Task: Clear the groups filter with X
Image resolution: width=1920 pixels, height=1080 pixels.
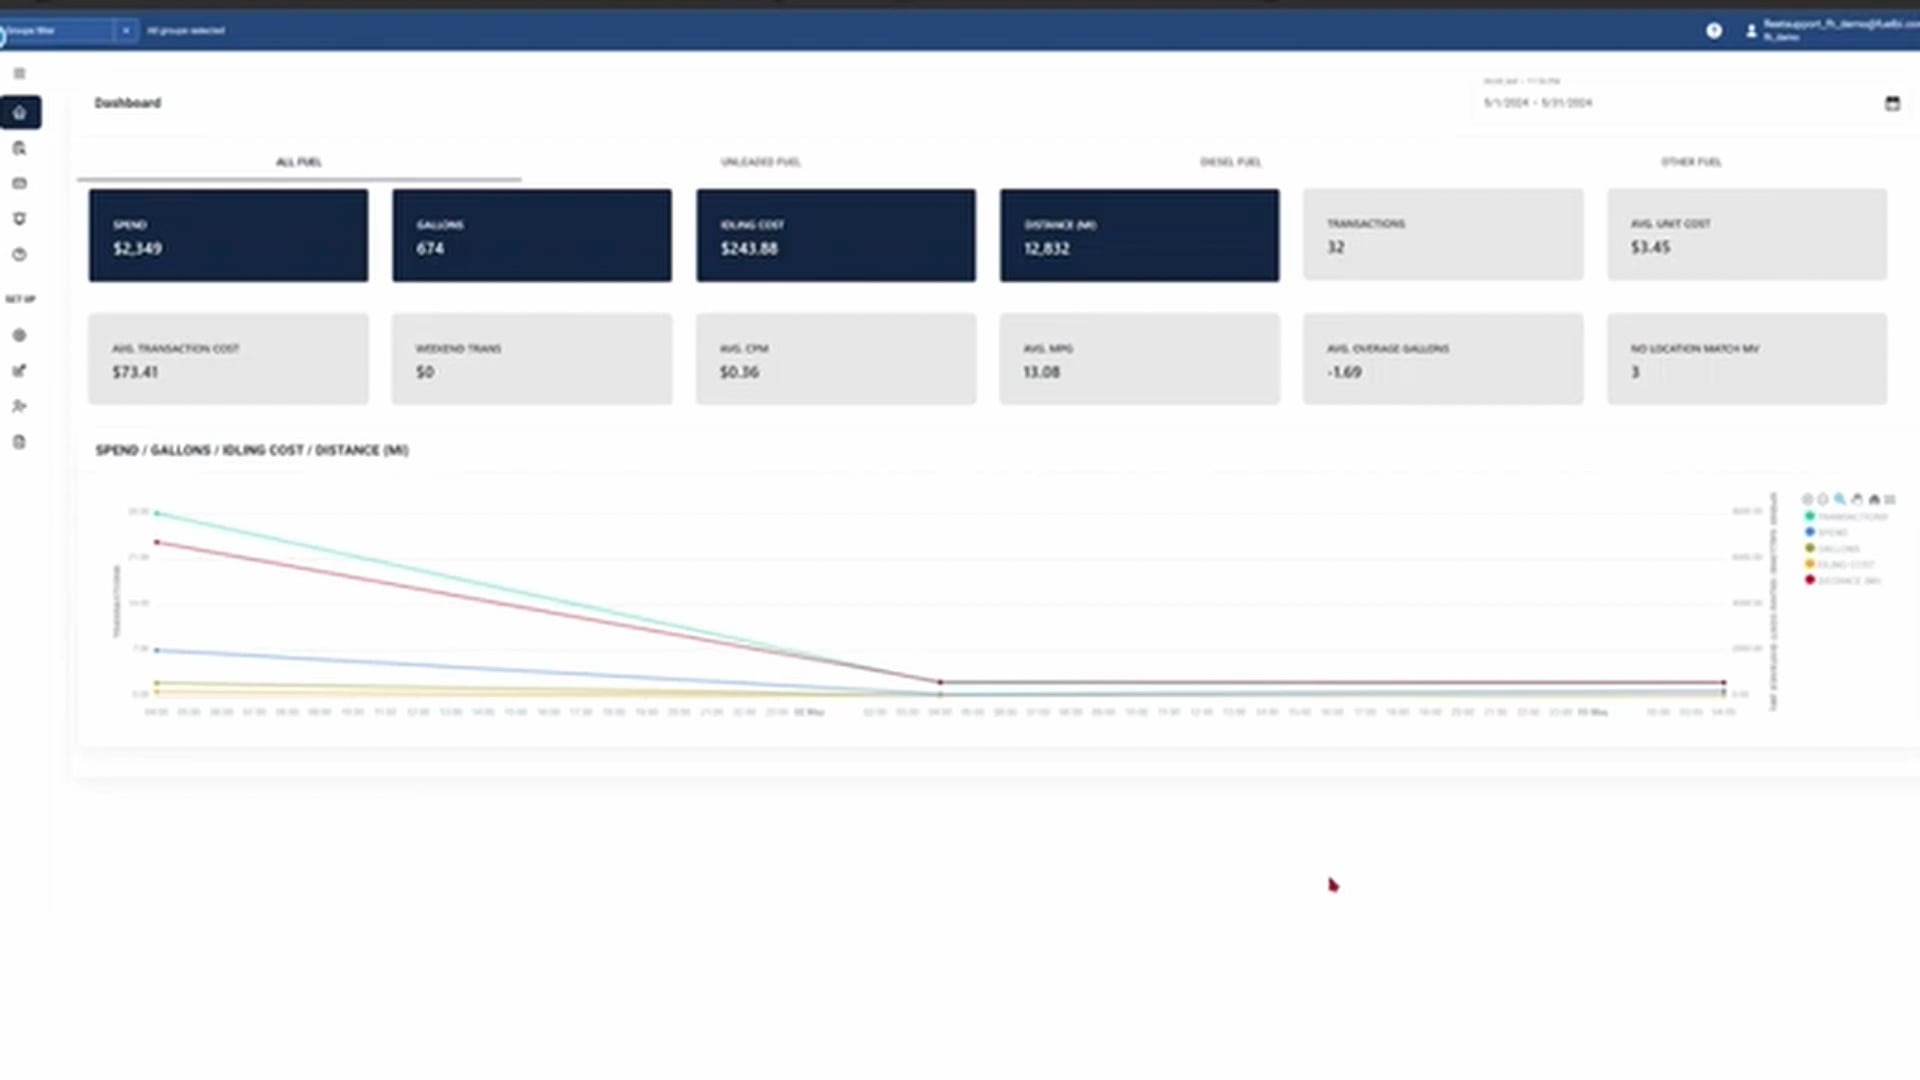Action: point(126,31)
